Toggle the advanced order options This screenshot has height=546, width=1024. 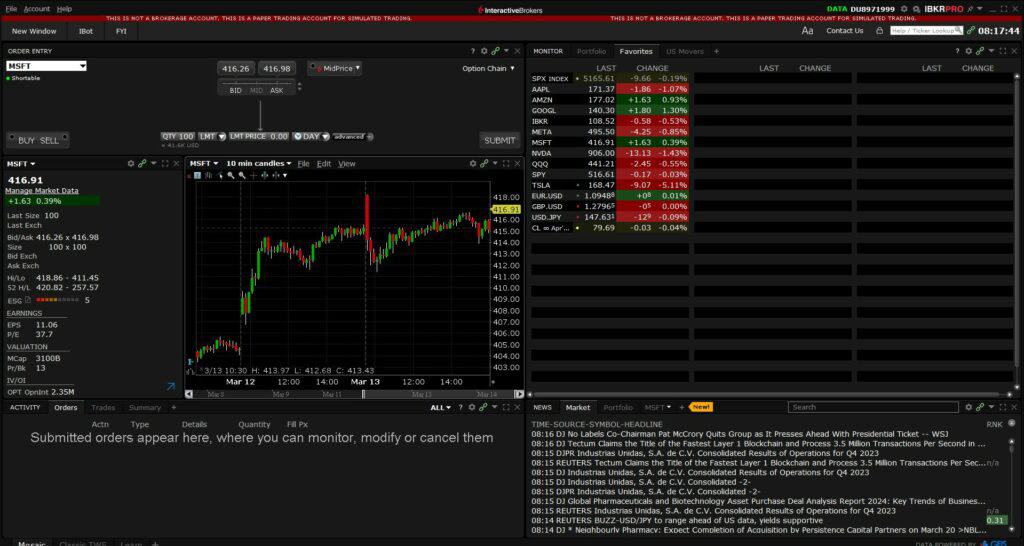coord(352,136)
